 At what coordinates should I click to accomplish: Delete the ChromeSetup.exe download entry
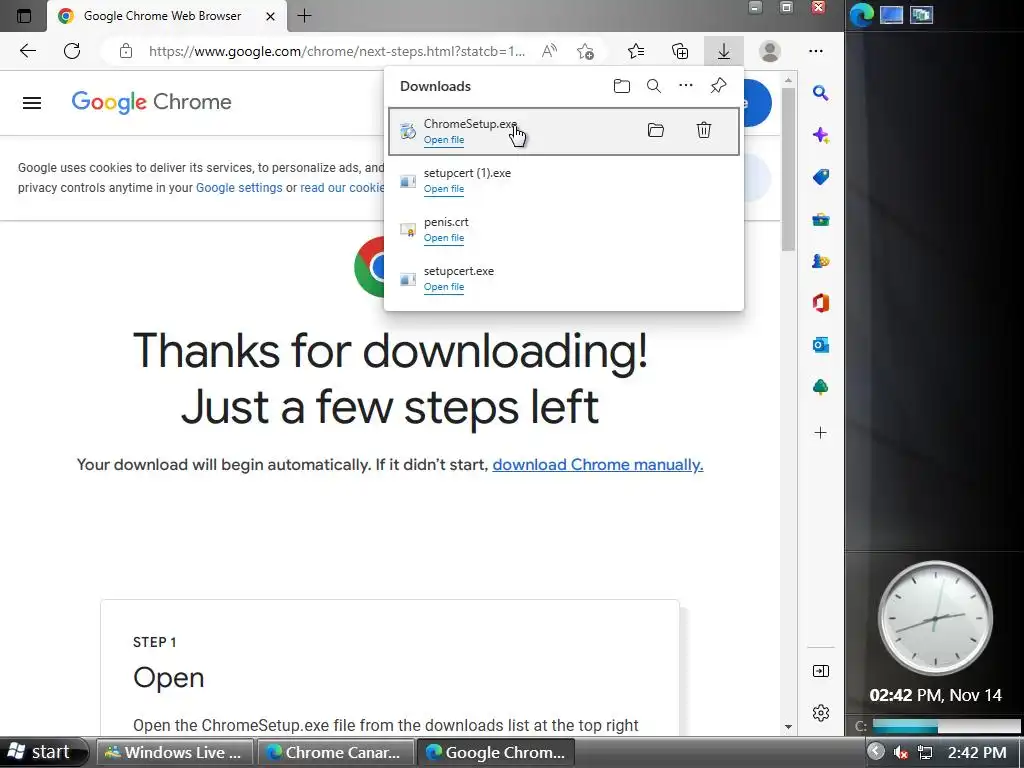click(703, 130)
